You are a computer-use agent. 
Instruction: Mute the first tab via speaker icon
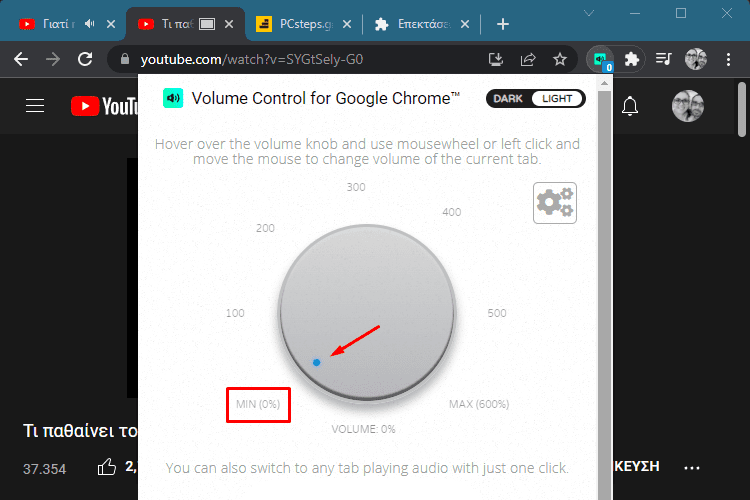pyautogui.click(x=89, y=23)
